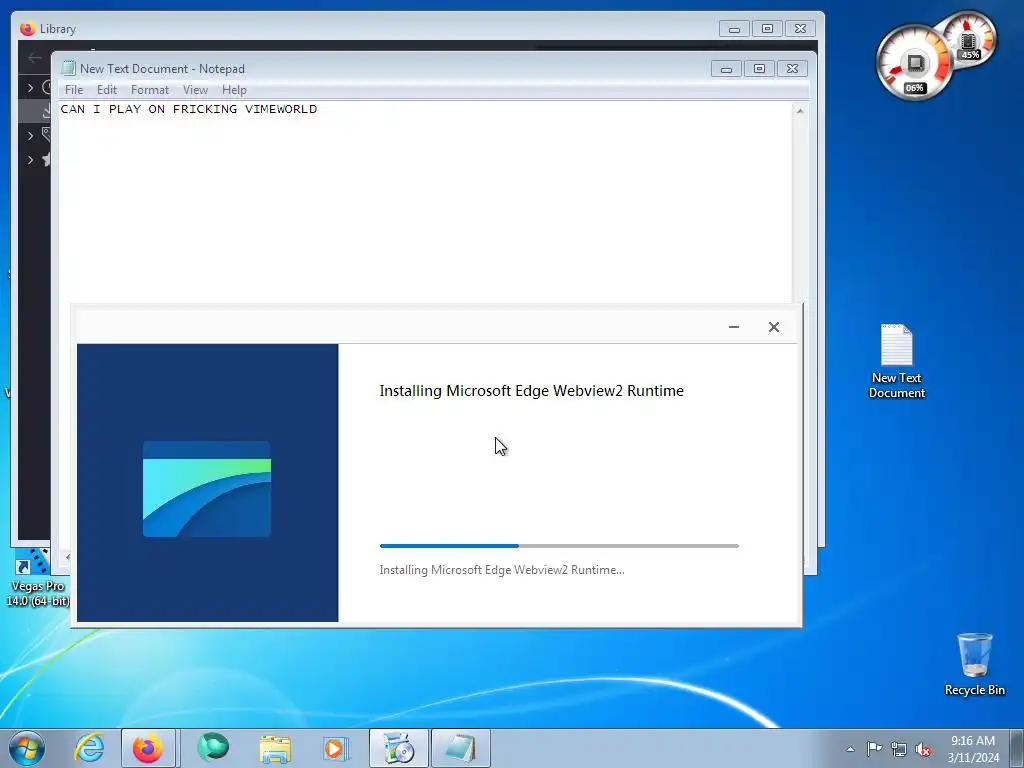The image size is (1024, 768).
Task: Click the History clock icon in Library
Action: coord(47,87)
